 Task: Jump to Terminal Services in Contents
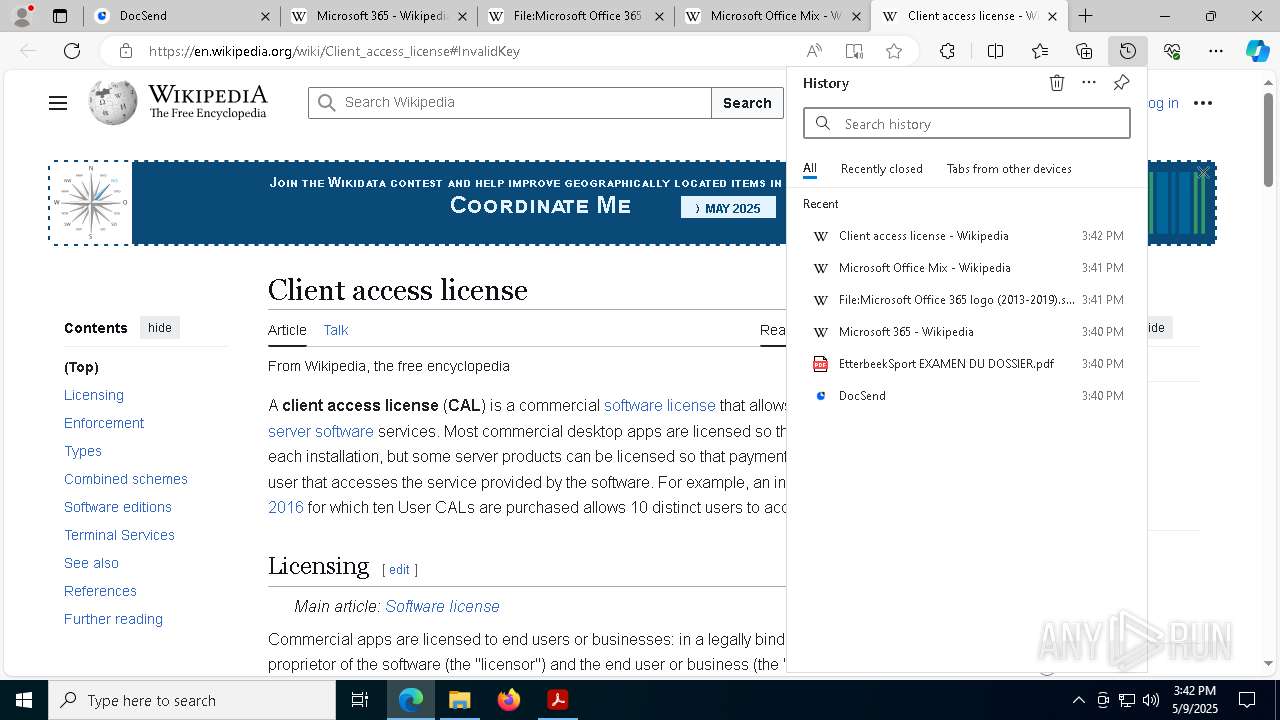(119, 535)
